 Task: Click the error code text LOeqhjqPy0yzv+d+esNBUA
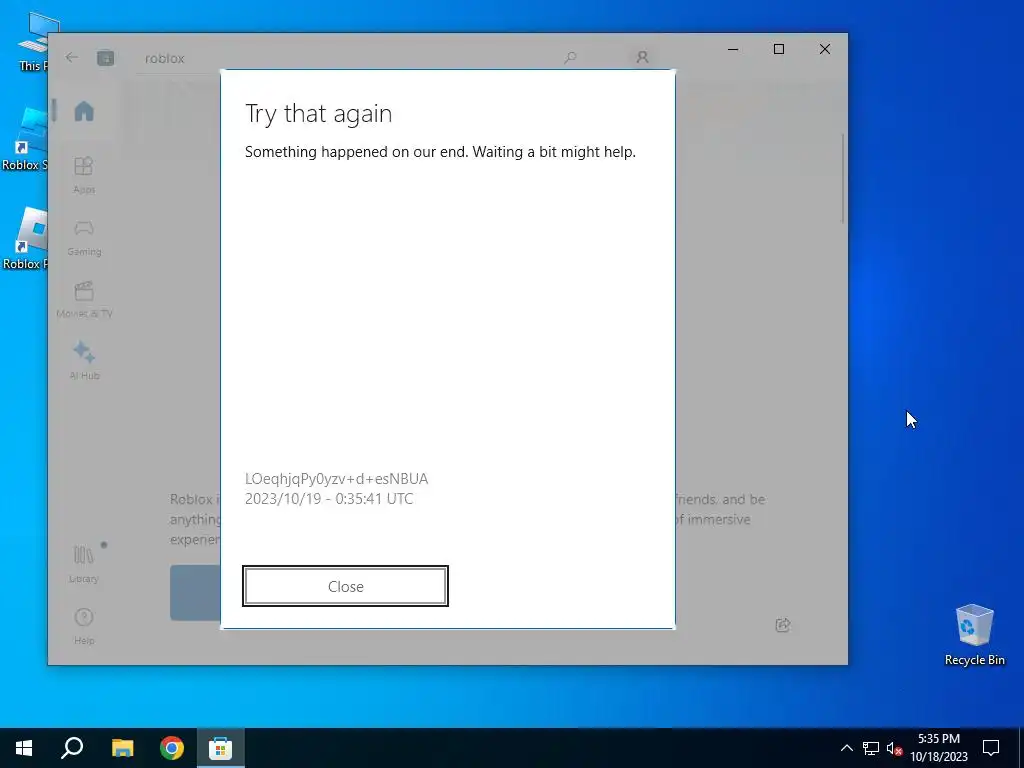336,479
